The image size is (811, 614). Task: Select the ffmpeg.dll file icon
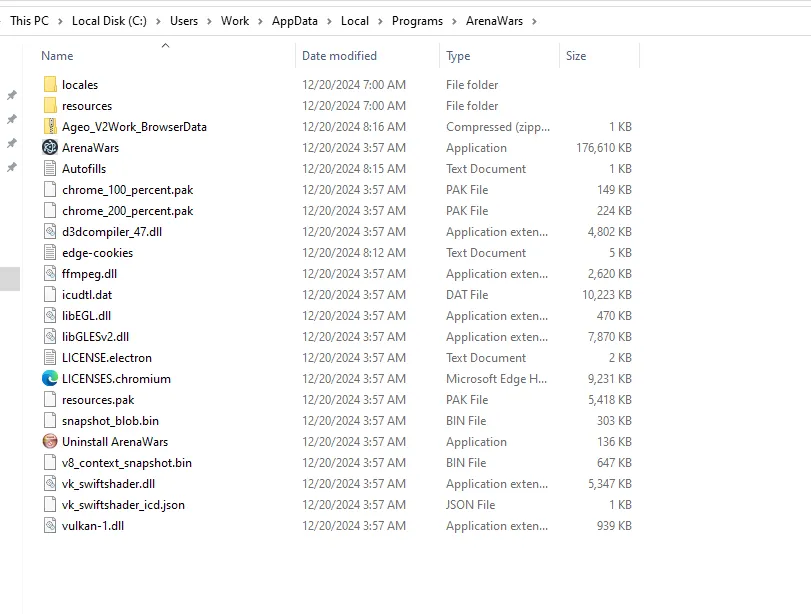(x=51, y=274)
